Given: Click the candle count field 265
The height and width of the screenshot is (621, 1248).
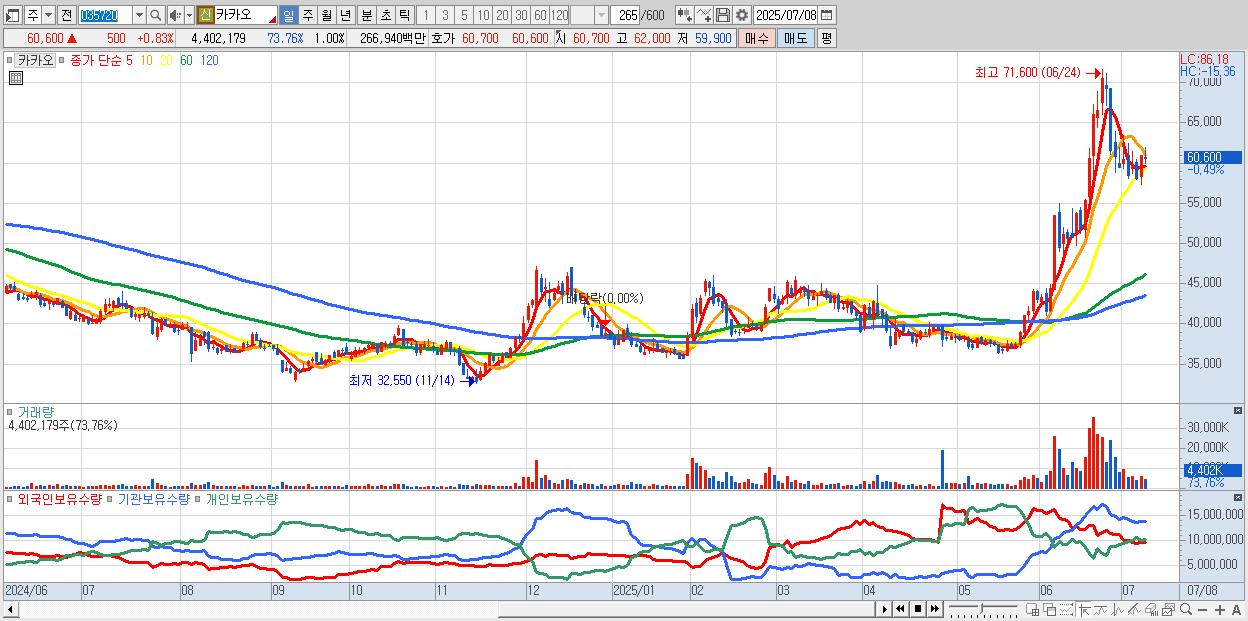Looking at the screenshot, I should click(627, 15).
